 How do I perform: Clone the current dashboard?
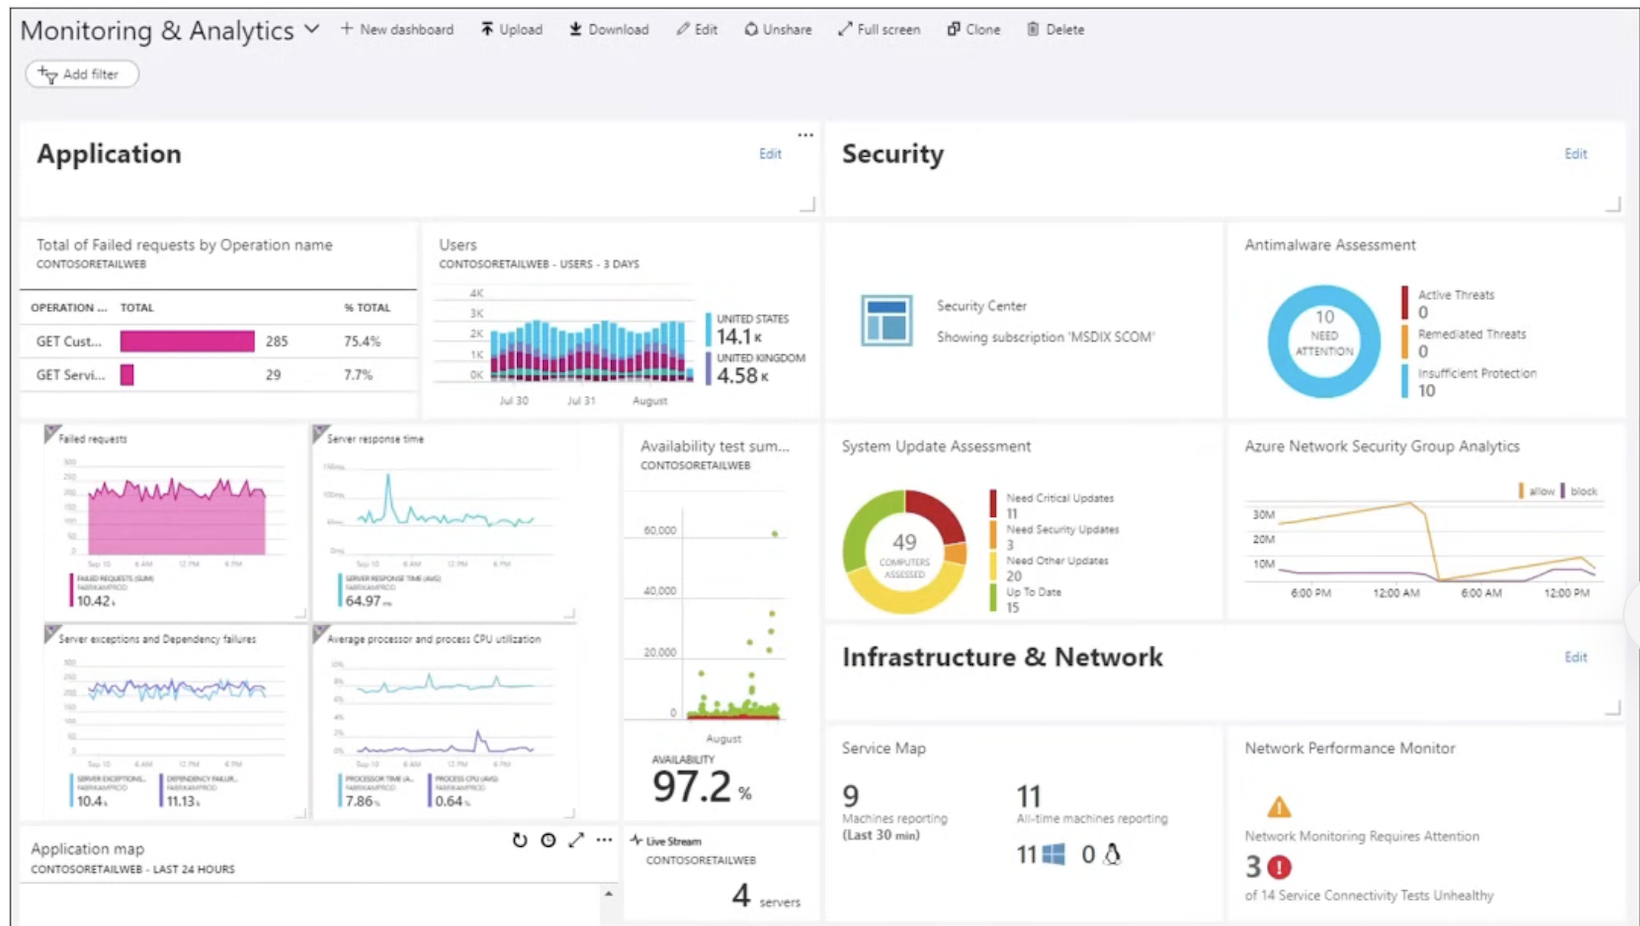coord(974,30)
